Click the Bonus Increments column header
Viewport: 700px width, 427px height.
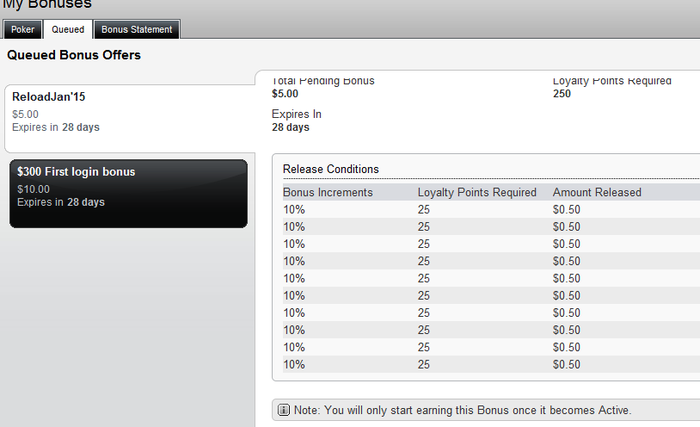point(327,192)
